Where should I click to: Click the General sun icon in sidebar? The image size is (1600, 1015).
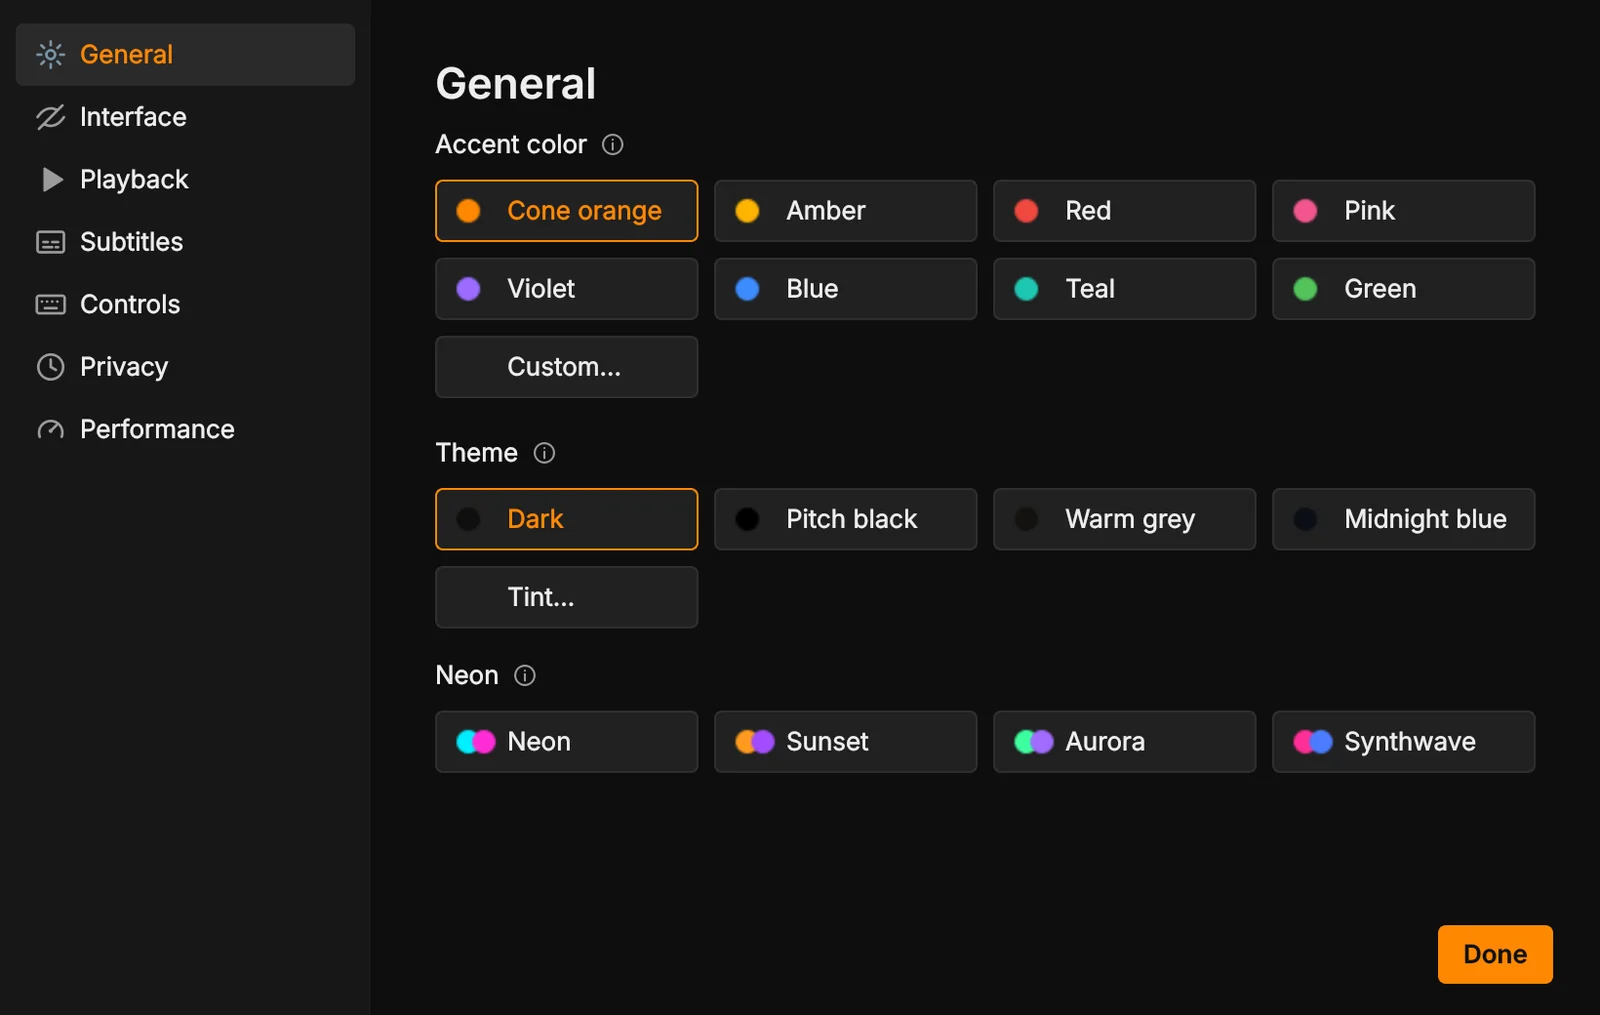[x=50, y=54]
